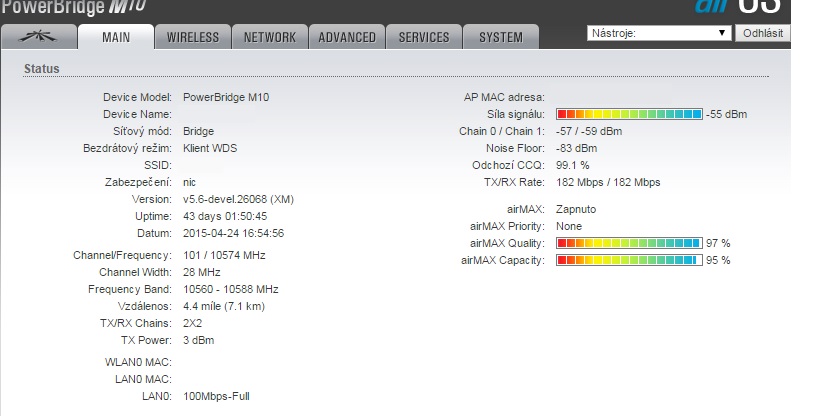Open the SERVICES tab
Image resolution: width=819 pixels, height=416 pixels.
(424, 37)
